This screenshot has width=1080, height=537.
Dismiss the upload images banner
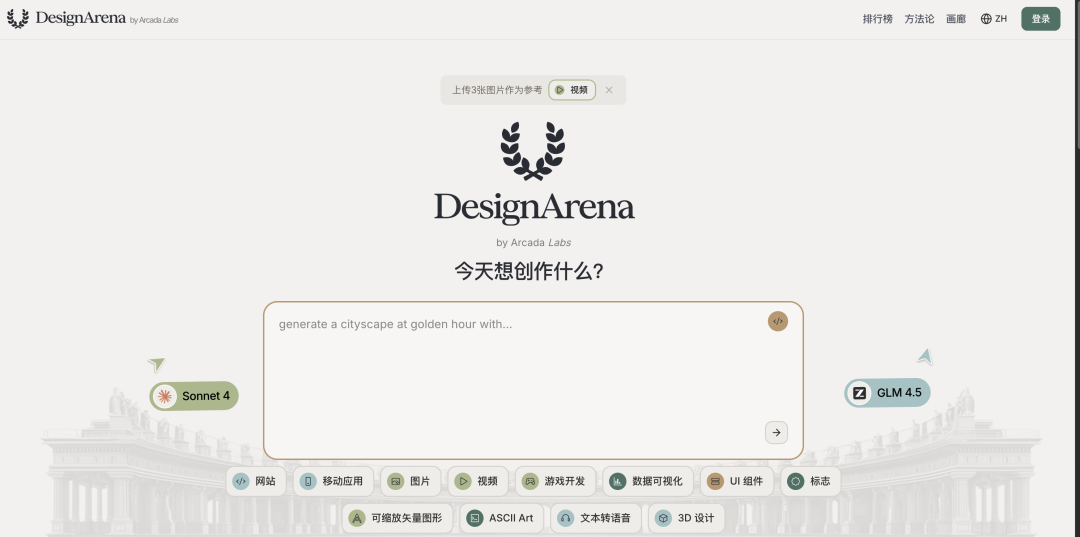pos(609,90)
